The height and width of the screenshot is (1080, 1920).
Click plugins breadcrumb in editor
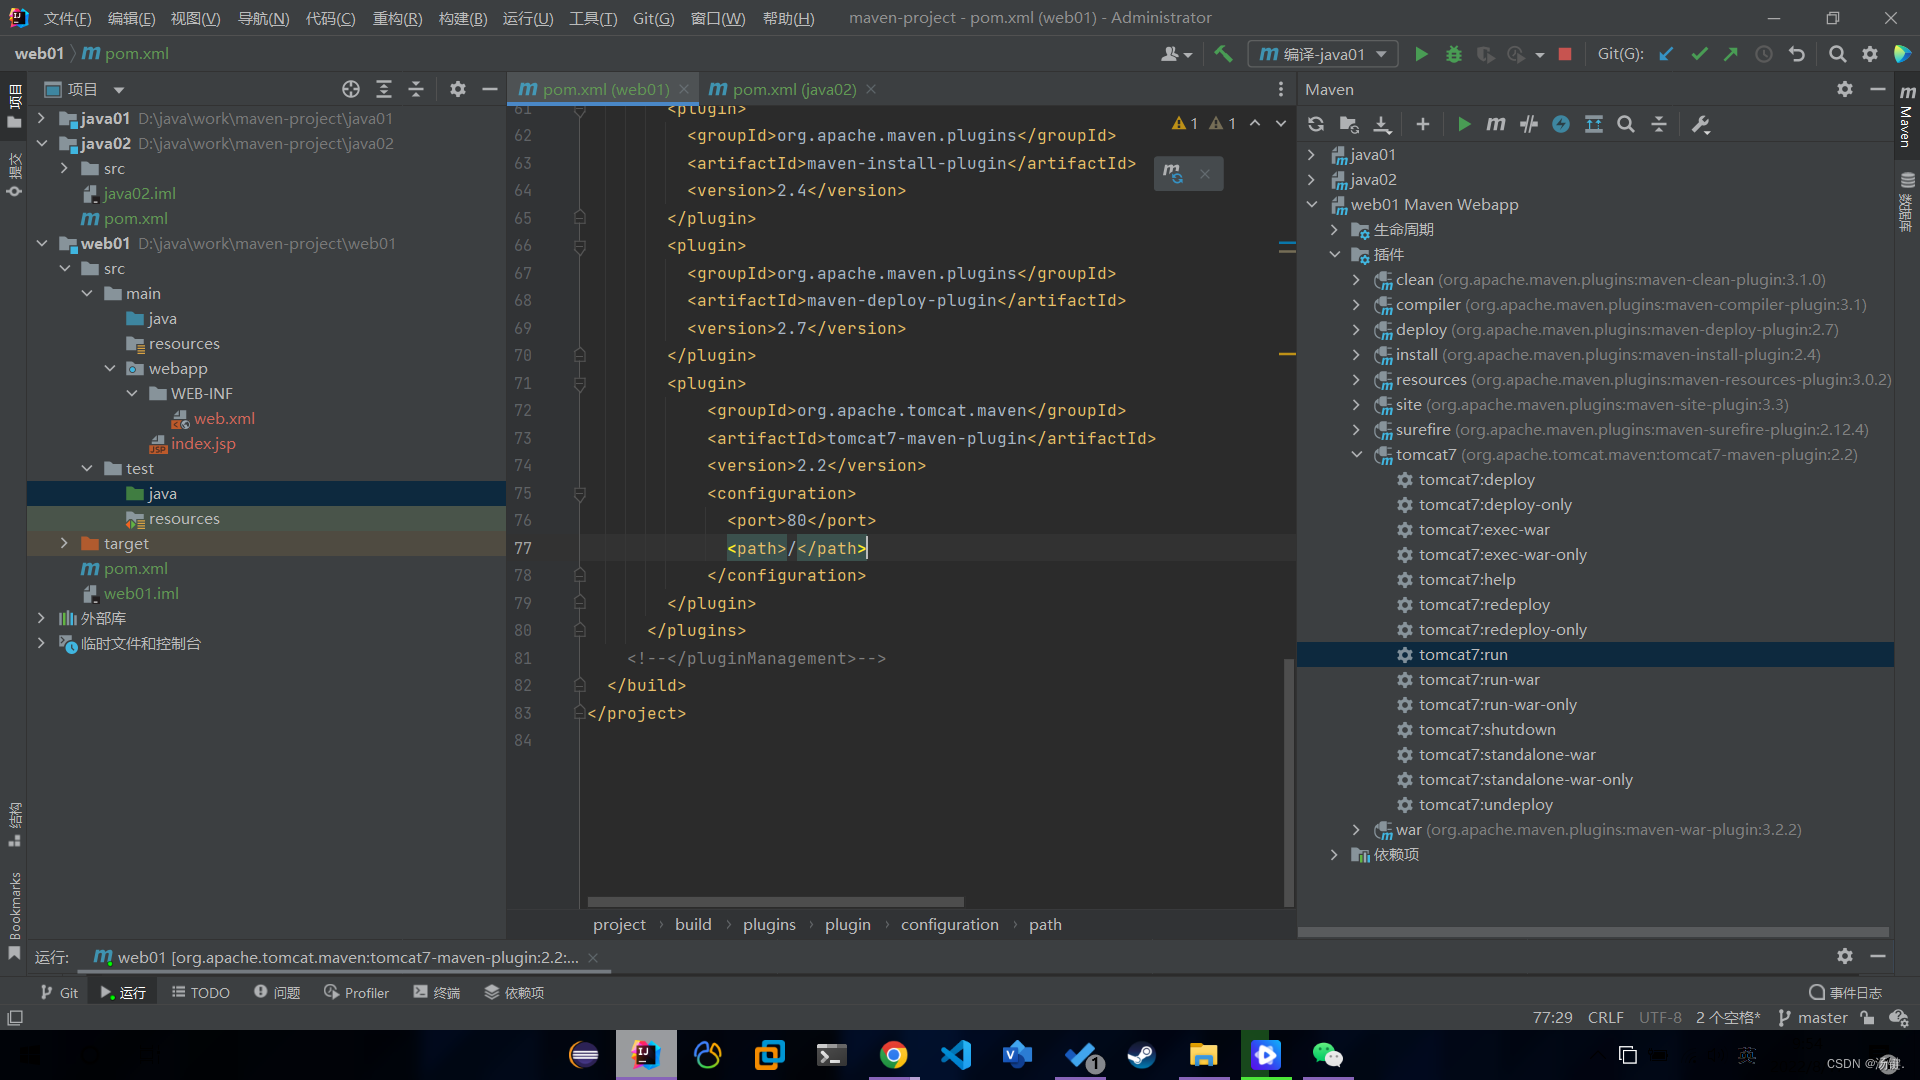(769, 924)
